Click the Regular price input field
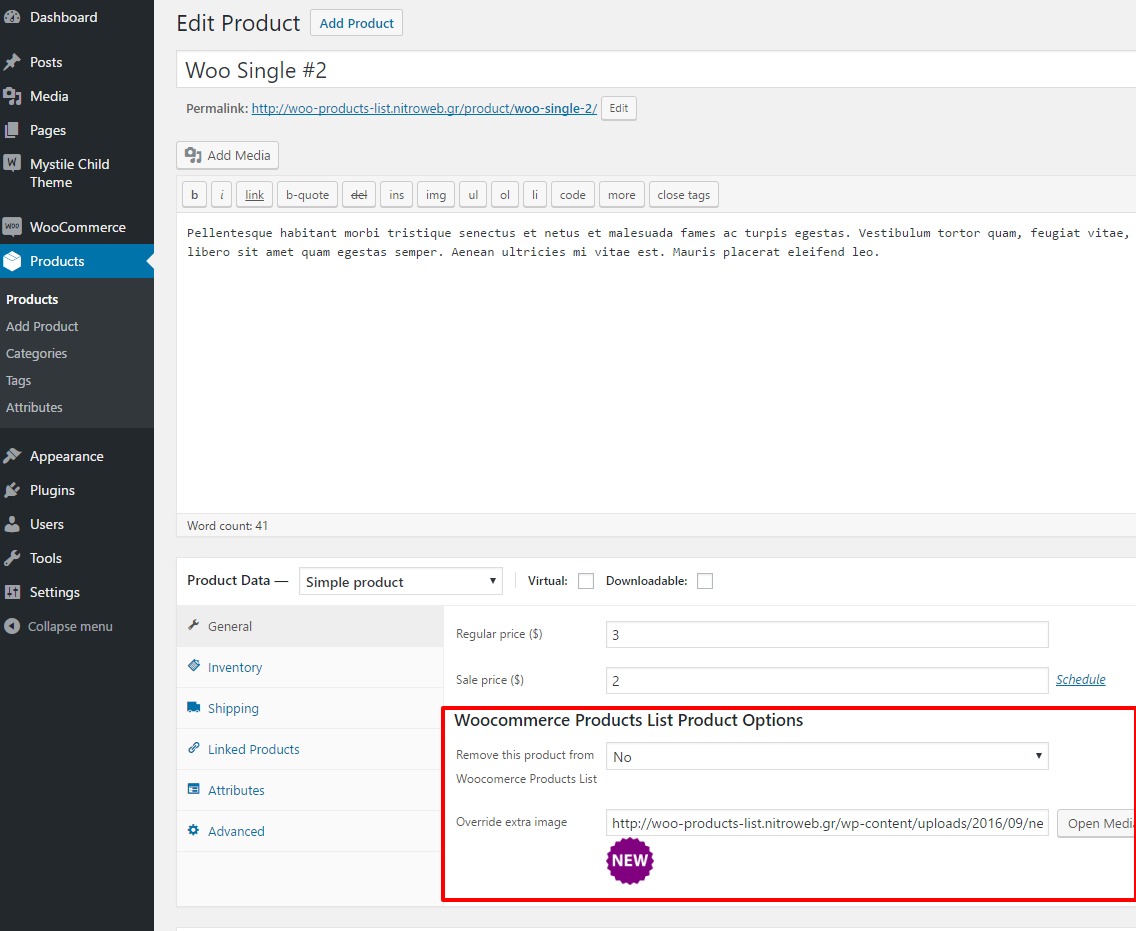The height and width of the screenshot is (931, 1136). coord(827,635)
